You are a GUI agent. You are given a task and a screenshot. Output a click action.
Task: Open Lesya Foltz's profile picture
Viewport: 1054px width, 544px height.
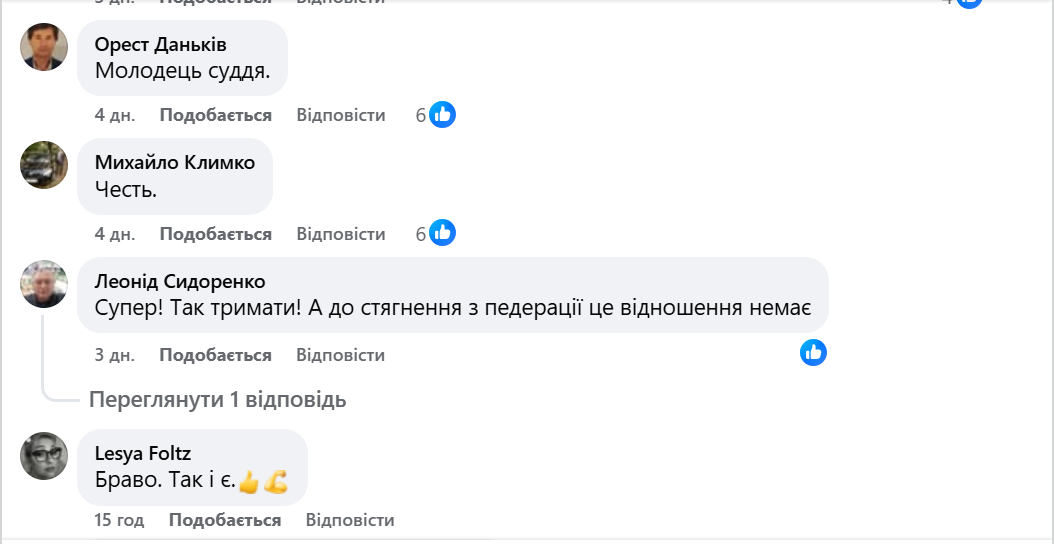point(44,456)
